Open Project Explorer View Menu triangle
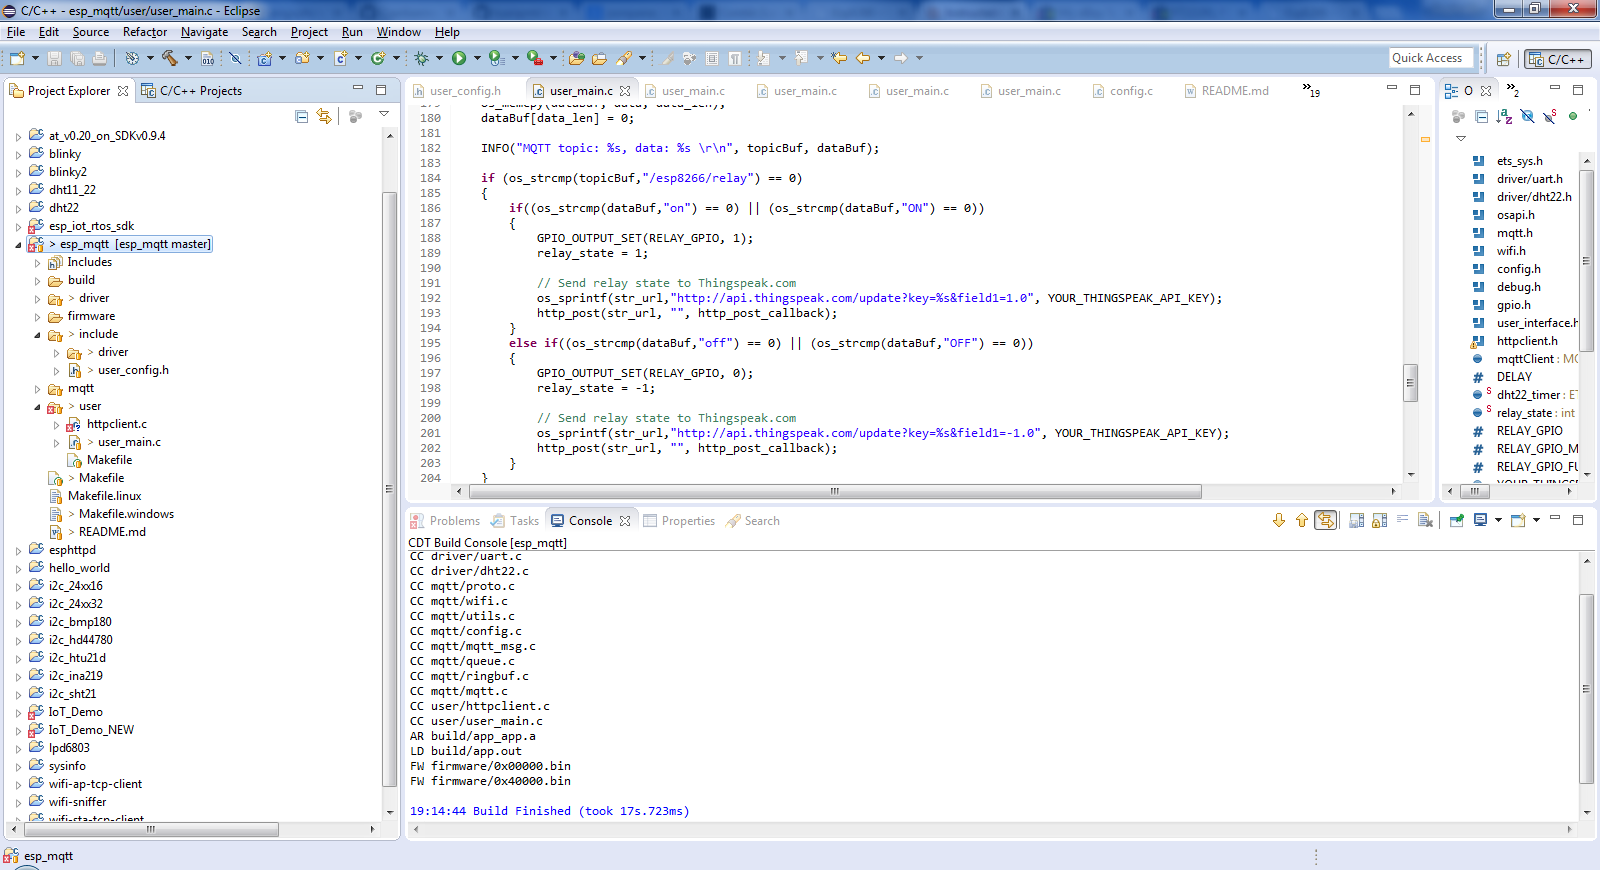This screenshot has height=870, width=1600. pos(384,115)
